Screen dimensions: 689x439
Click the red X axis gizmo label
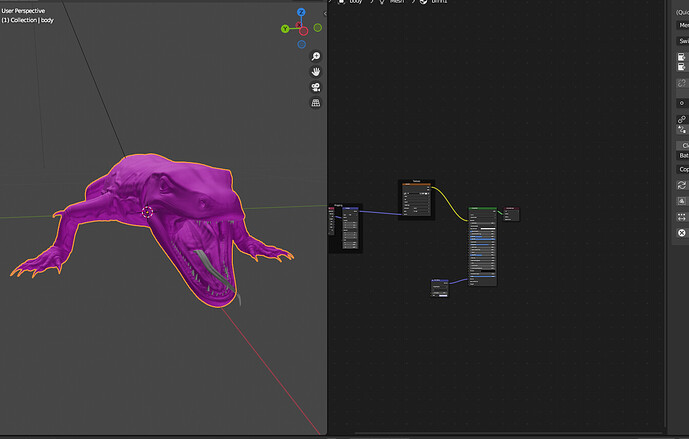(x=299, y=25)
